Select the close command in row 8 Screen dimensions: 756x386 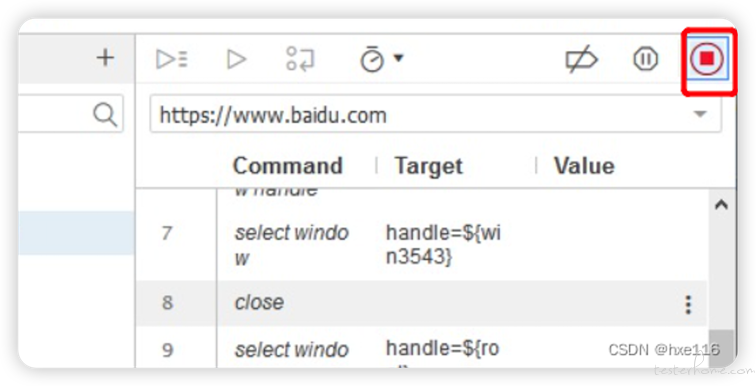[259, 303]
